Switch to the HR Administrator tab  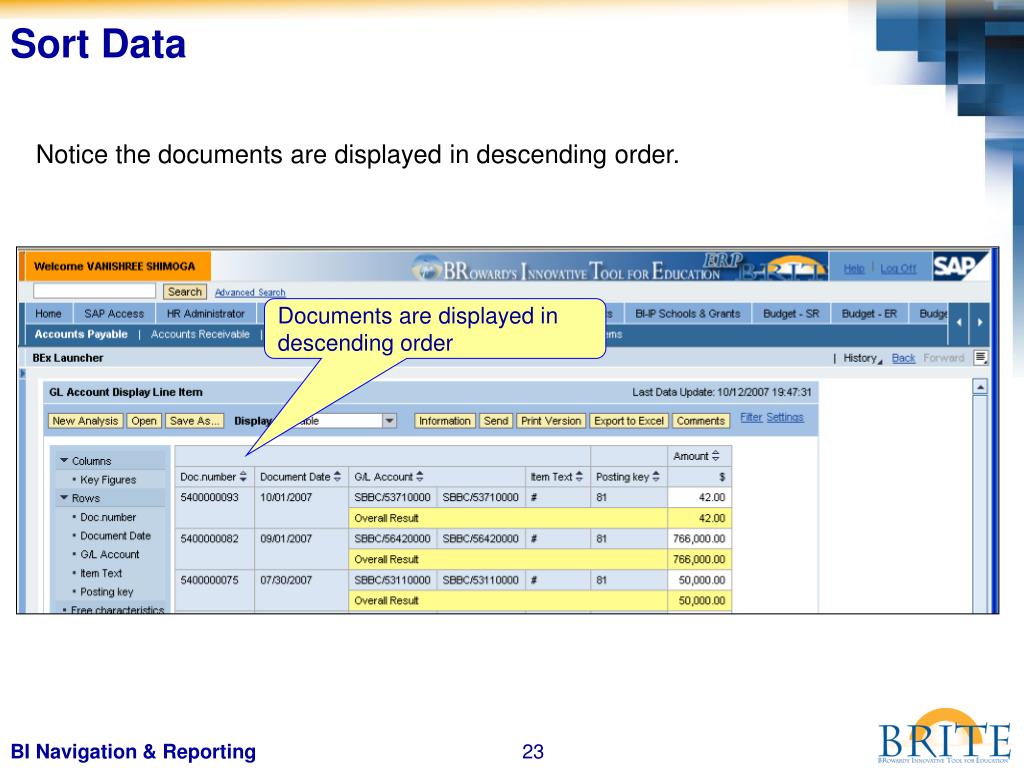point(206,314)
